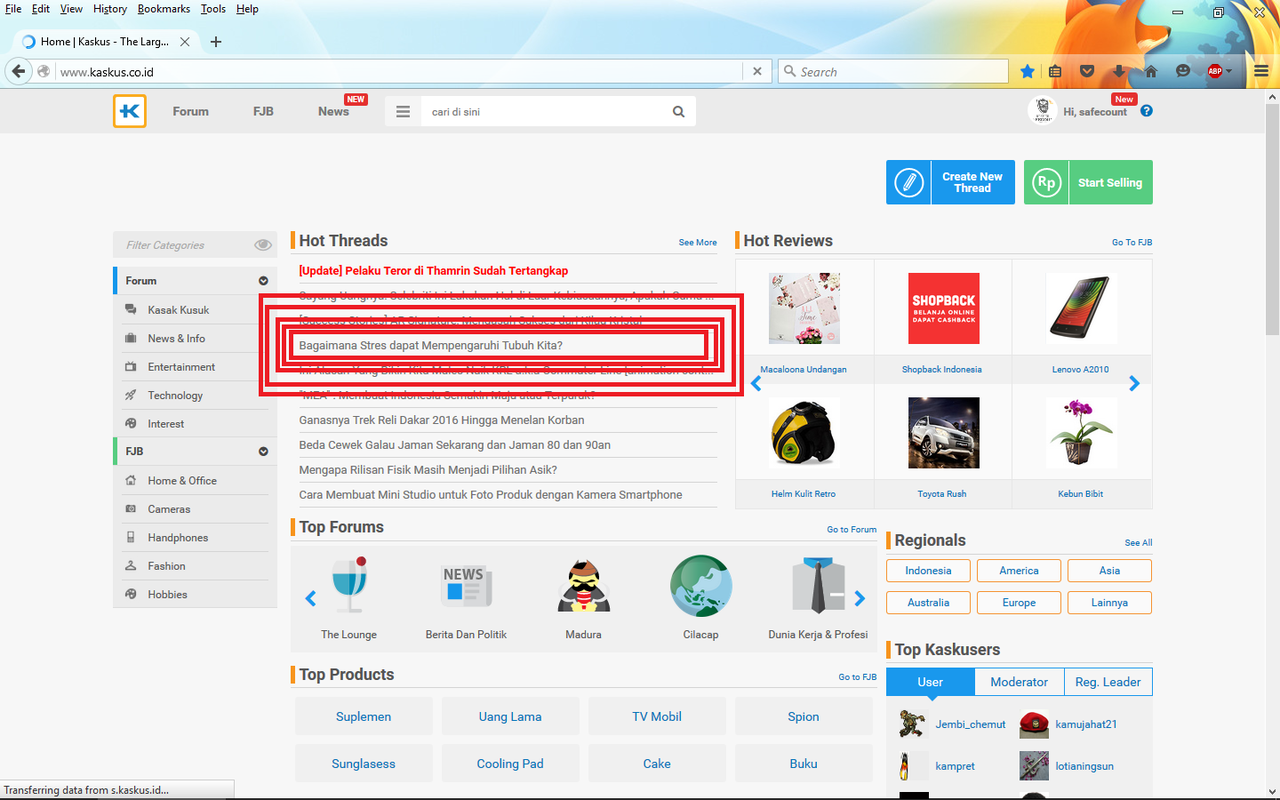Click Start Selling button
This screenshot has width=1280, height=800.
[1088, 182]
